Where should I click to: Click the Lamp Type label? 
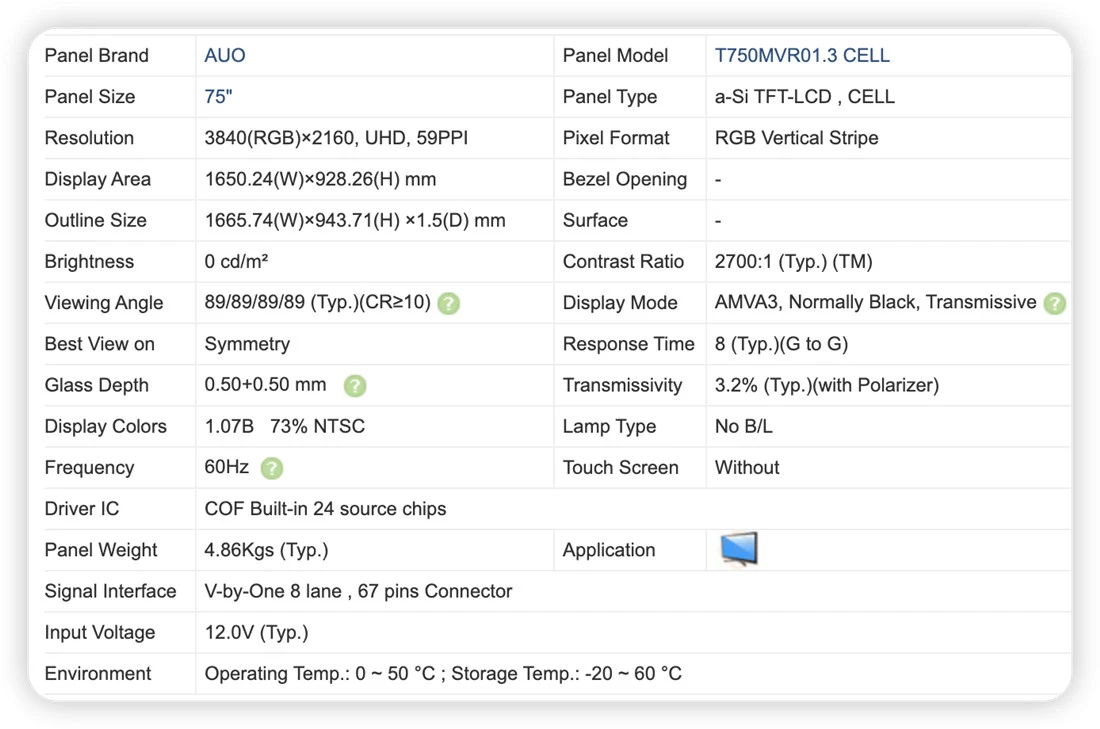point(608,427)
